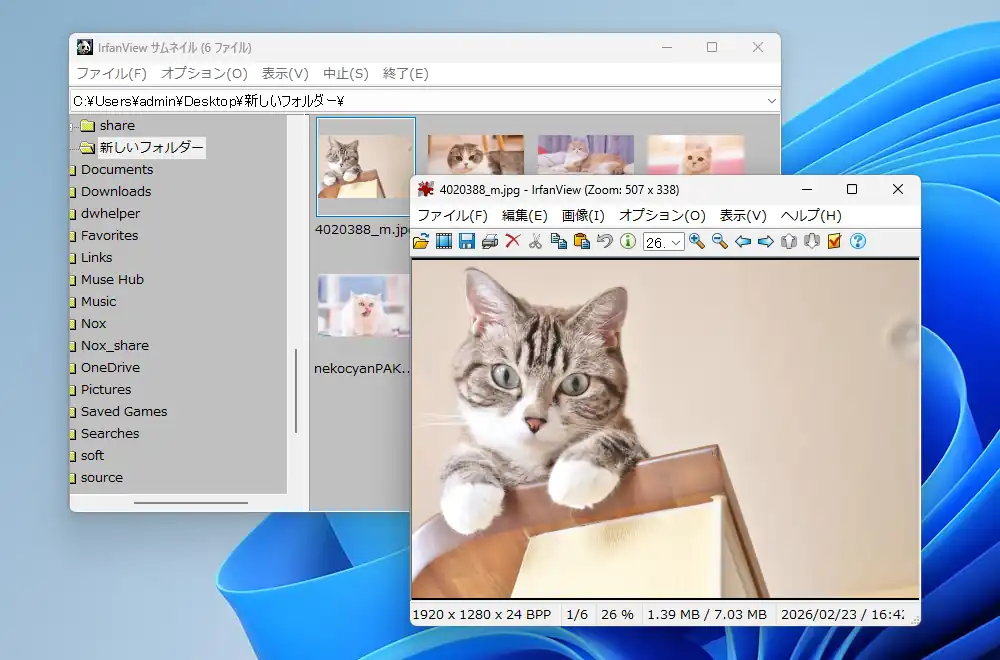Image resolution: width=1000 pixels, height=660 pixels.
Task: Open the Slideshow filmstrip icon
Action: [444, 241]
